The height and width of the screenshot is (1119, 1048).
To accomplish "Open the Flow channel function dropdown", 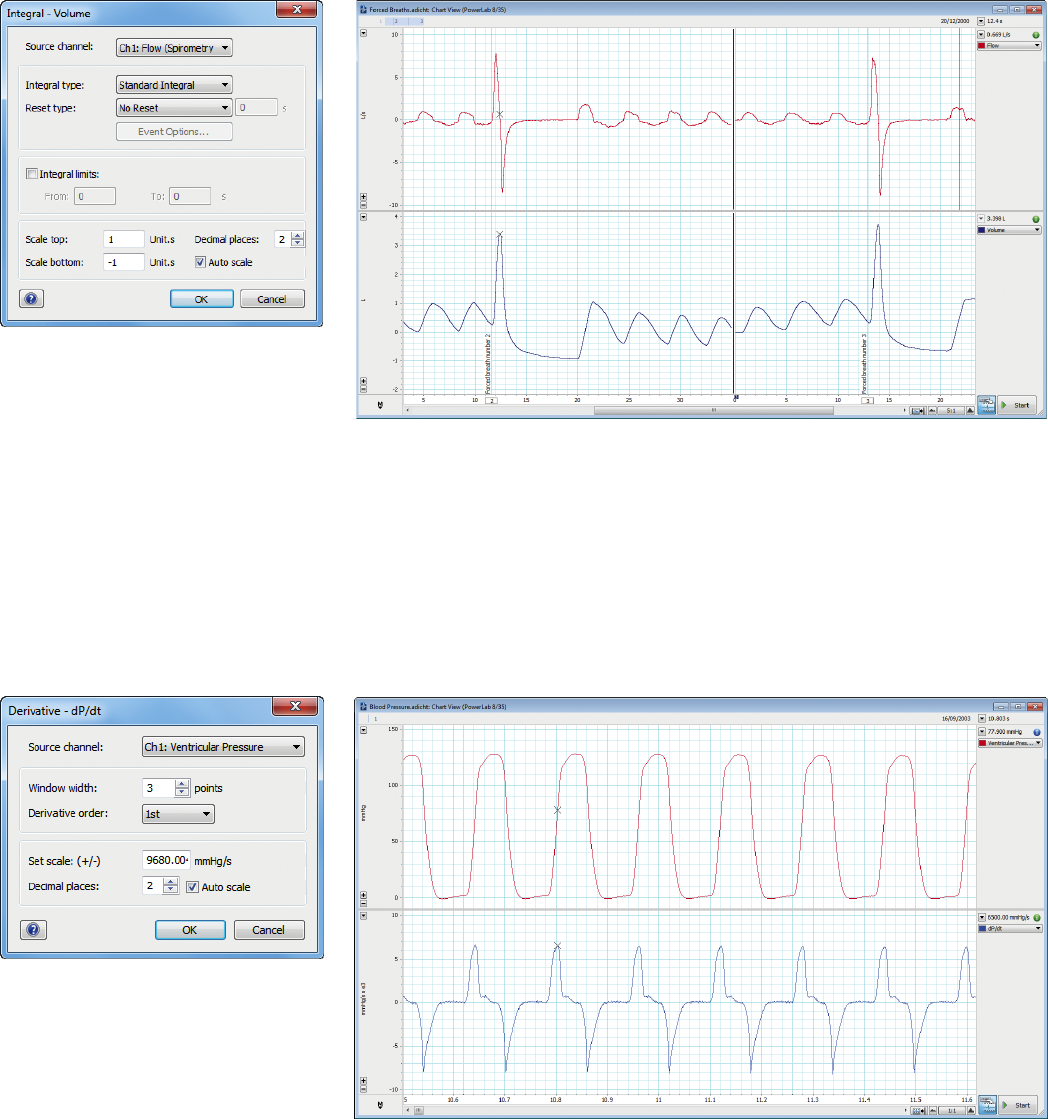I will [x=1009, y=46].
